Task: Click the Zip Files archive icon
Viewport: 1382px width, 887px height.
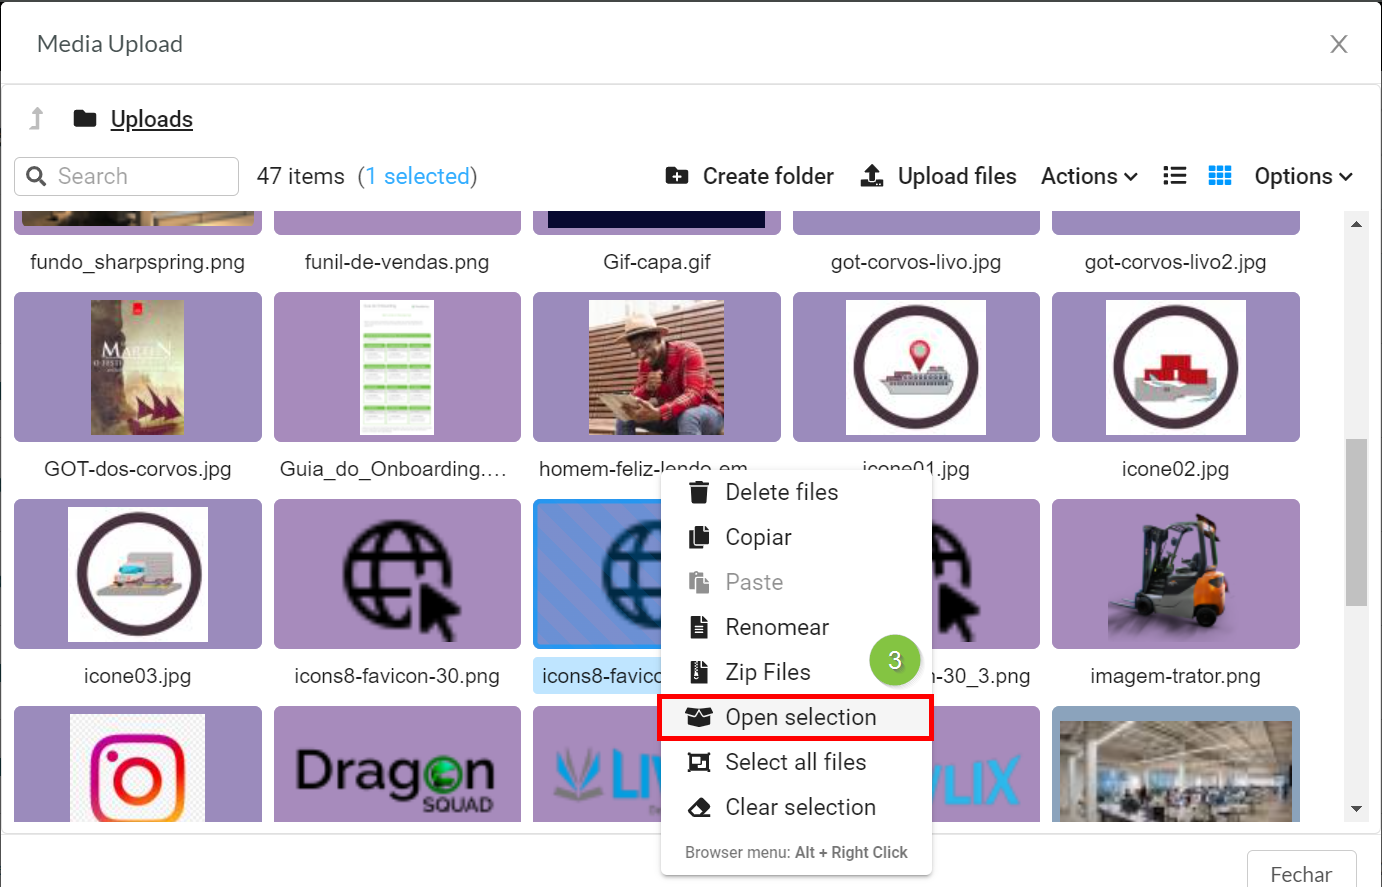Action: (699, 672)
